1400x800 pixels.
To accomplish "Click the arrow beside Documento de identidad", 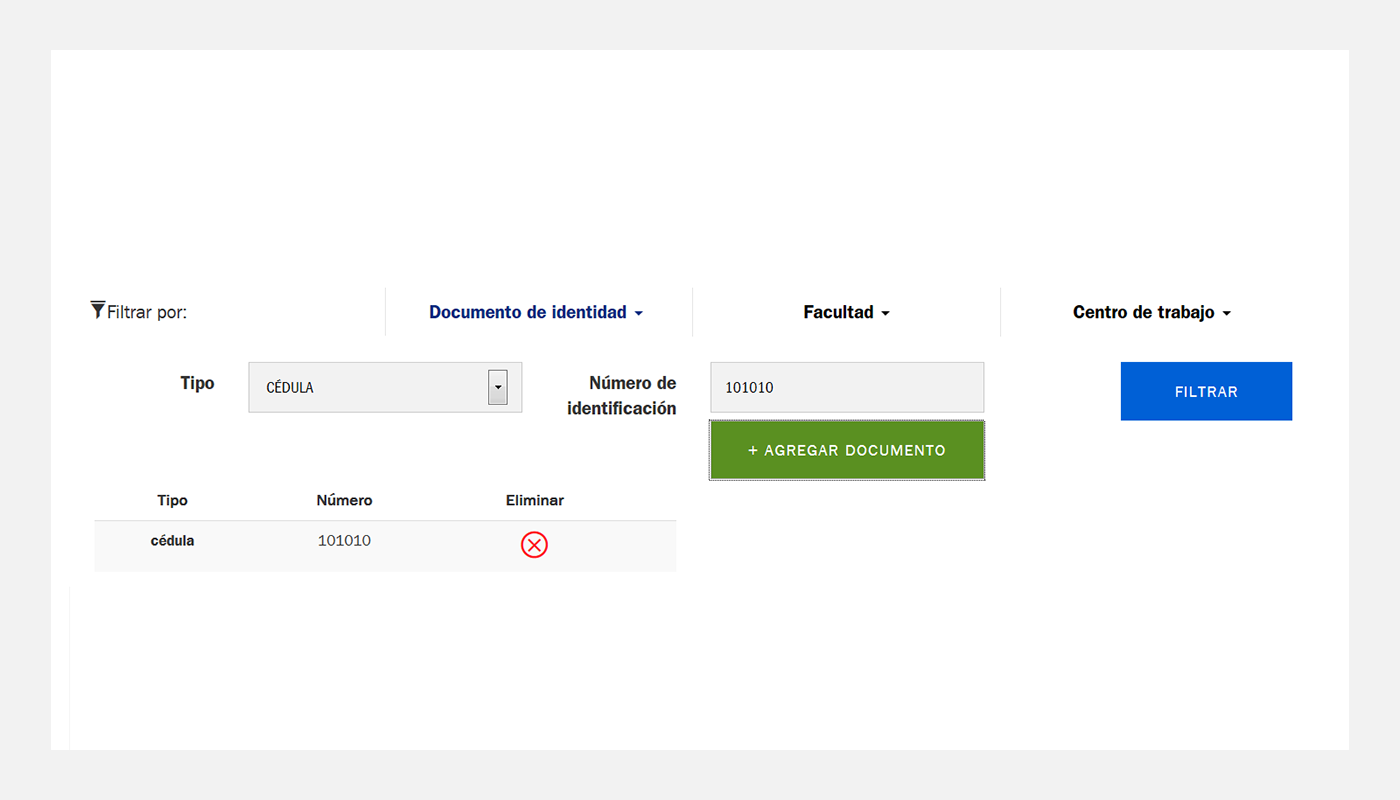I will (x=638, y=313).
